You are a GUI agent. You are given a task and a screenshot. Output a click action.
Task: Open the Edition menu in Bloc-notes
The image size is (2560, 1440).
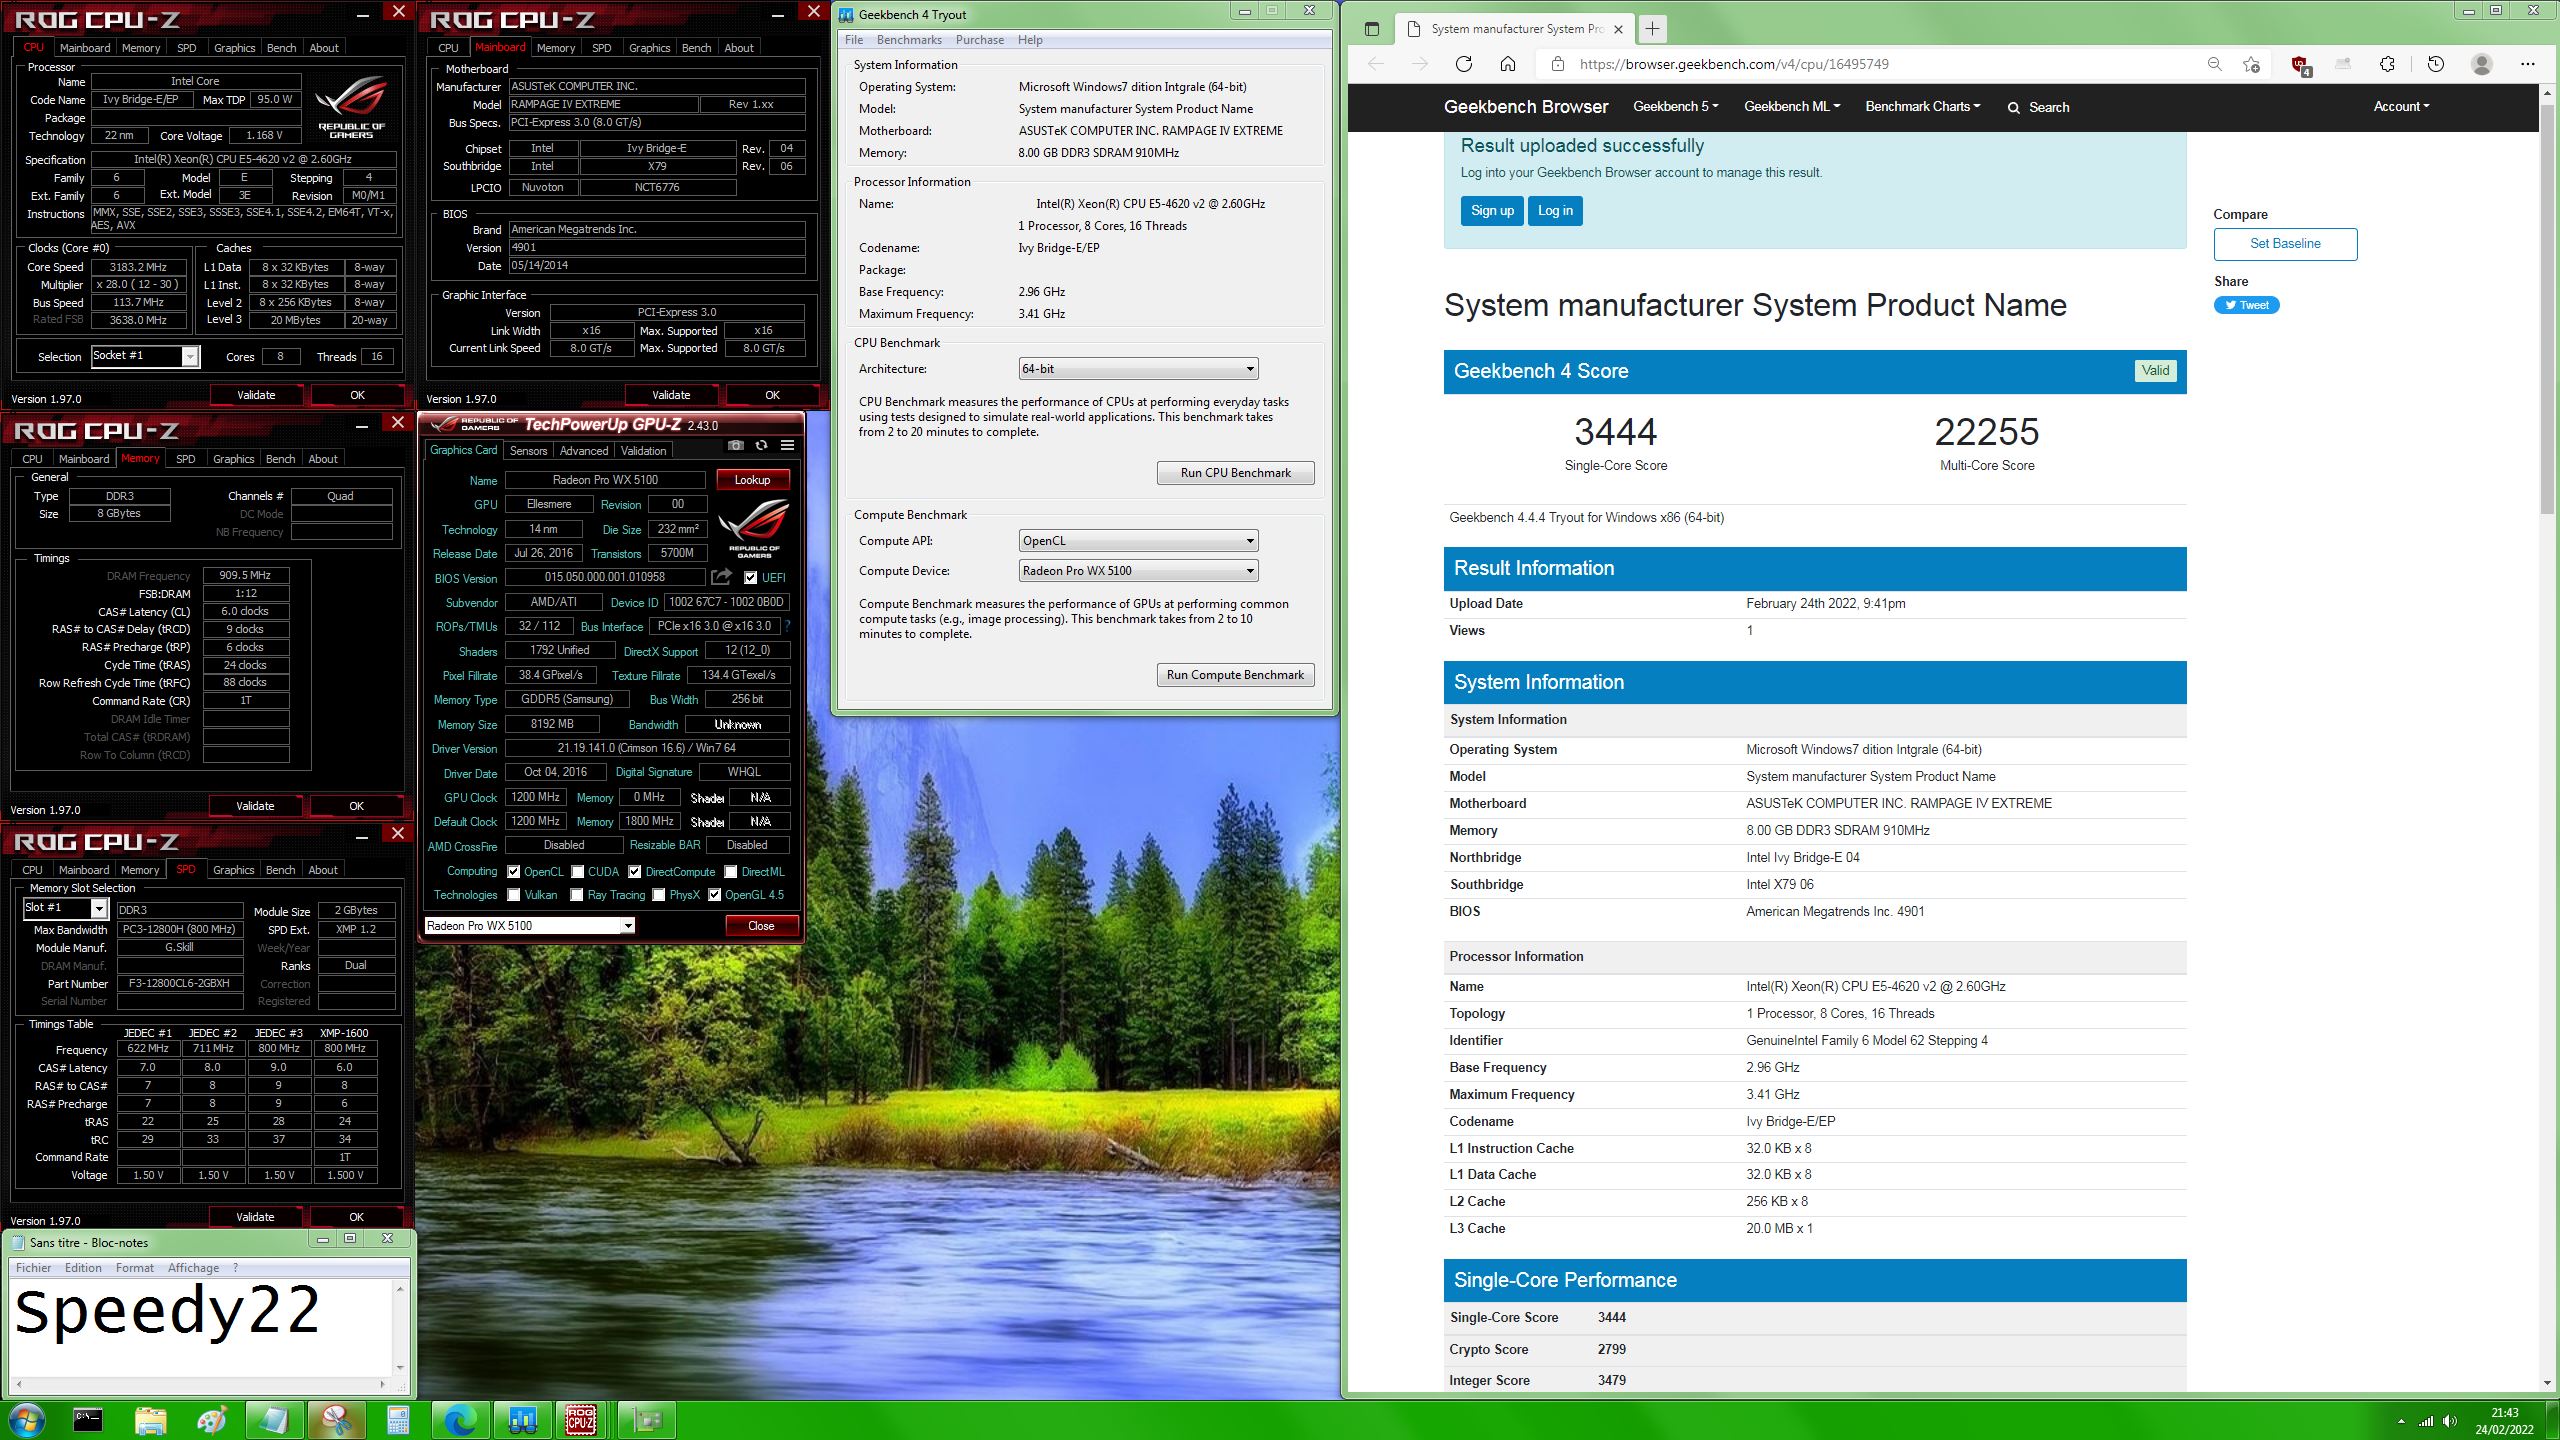83,1268
